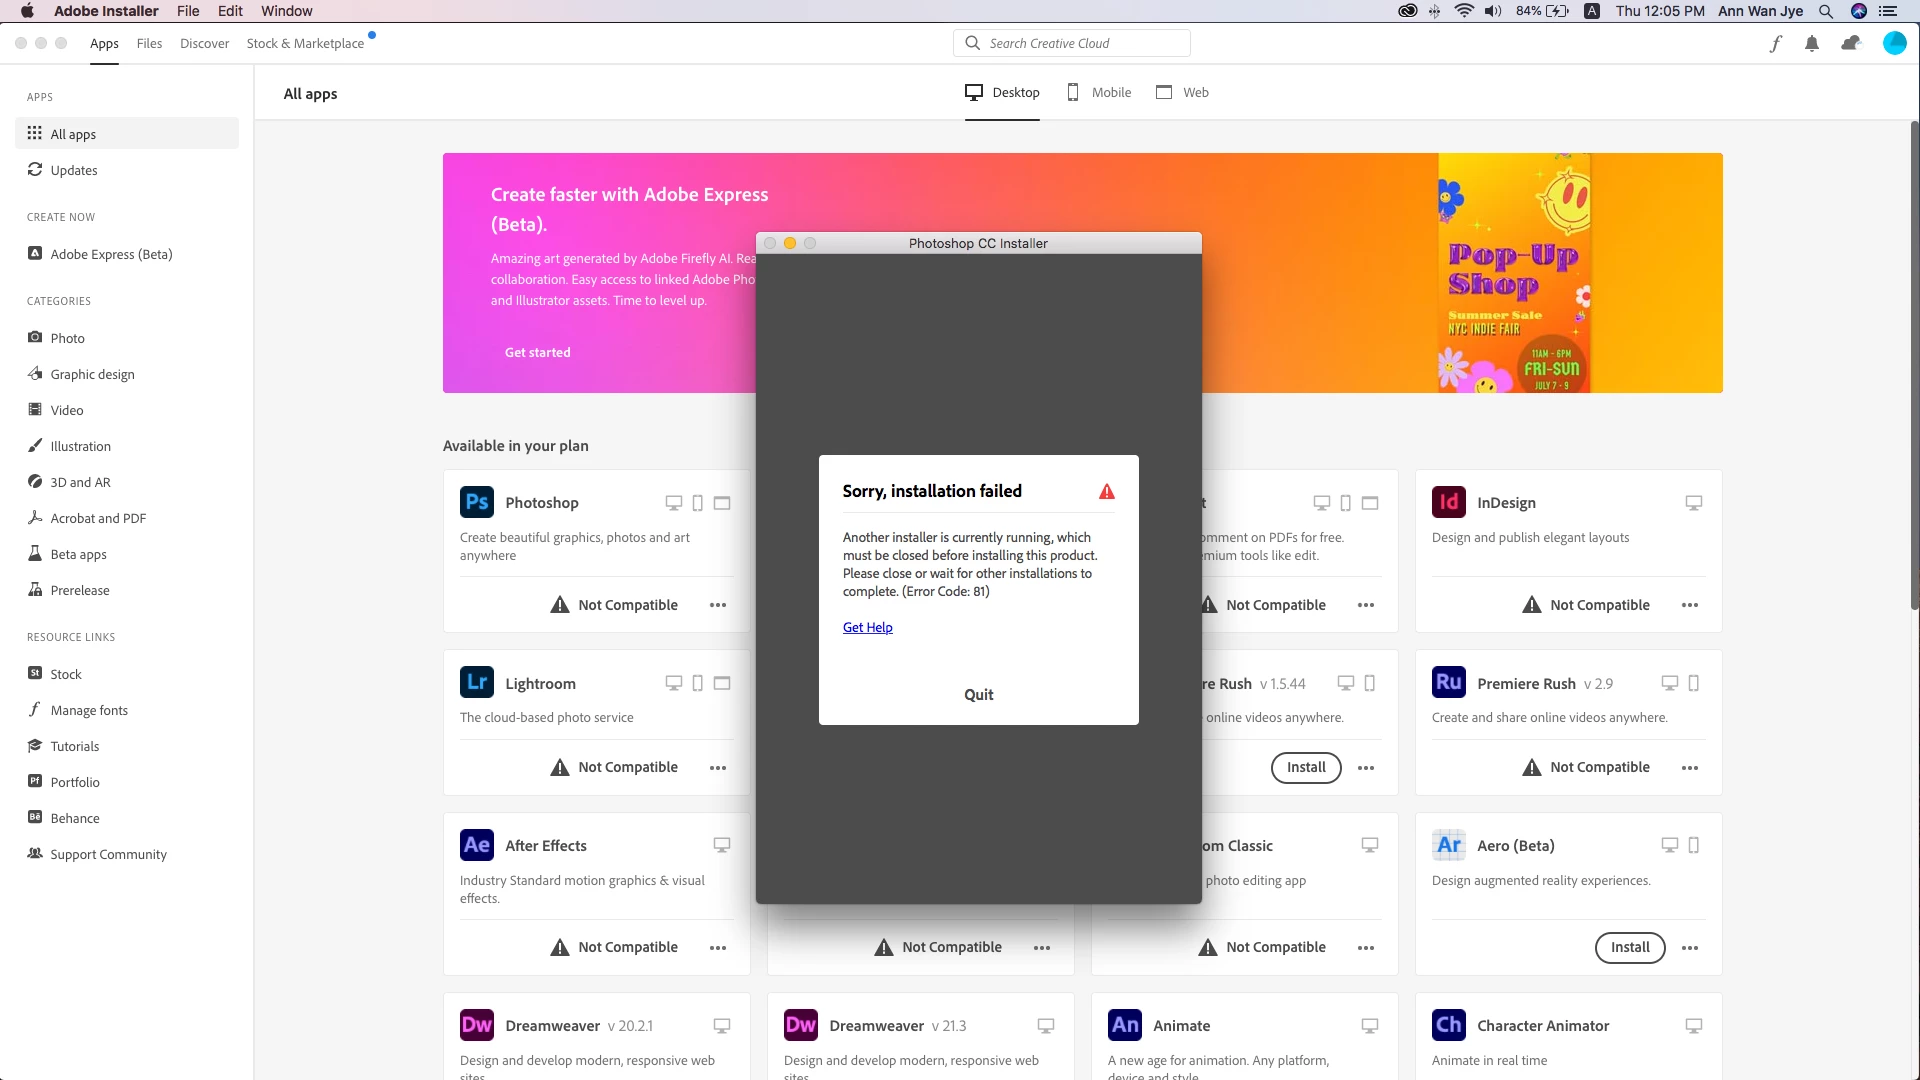Viewport: 1920px width, 1080px height.
Task: Open more options for Photoshop card
Action: click(x=718, y=605)
